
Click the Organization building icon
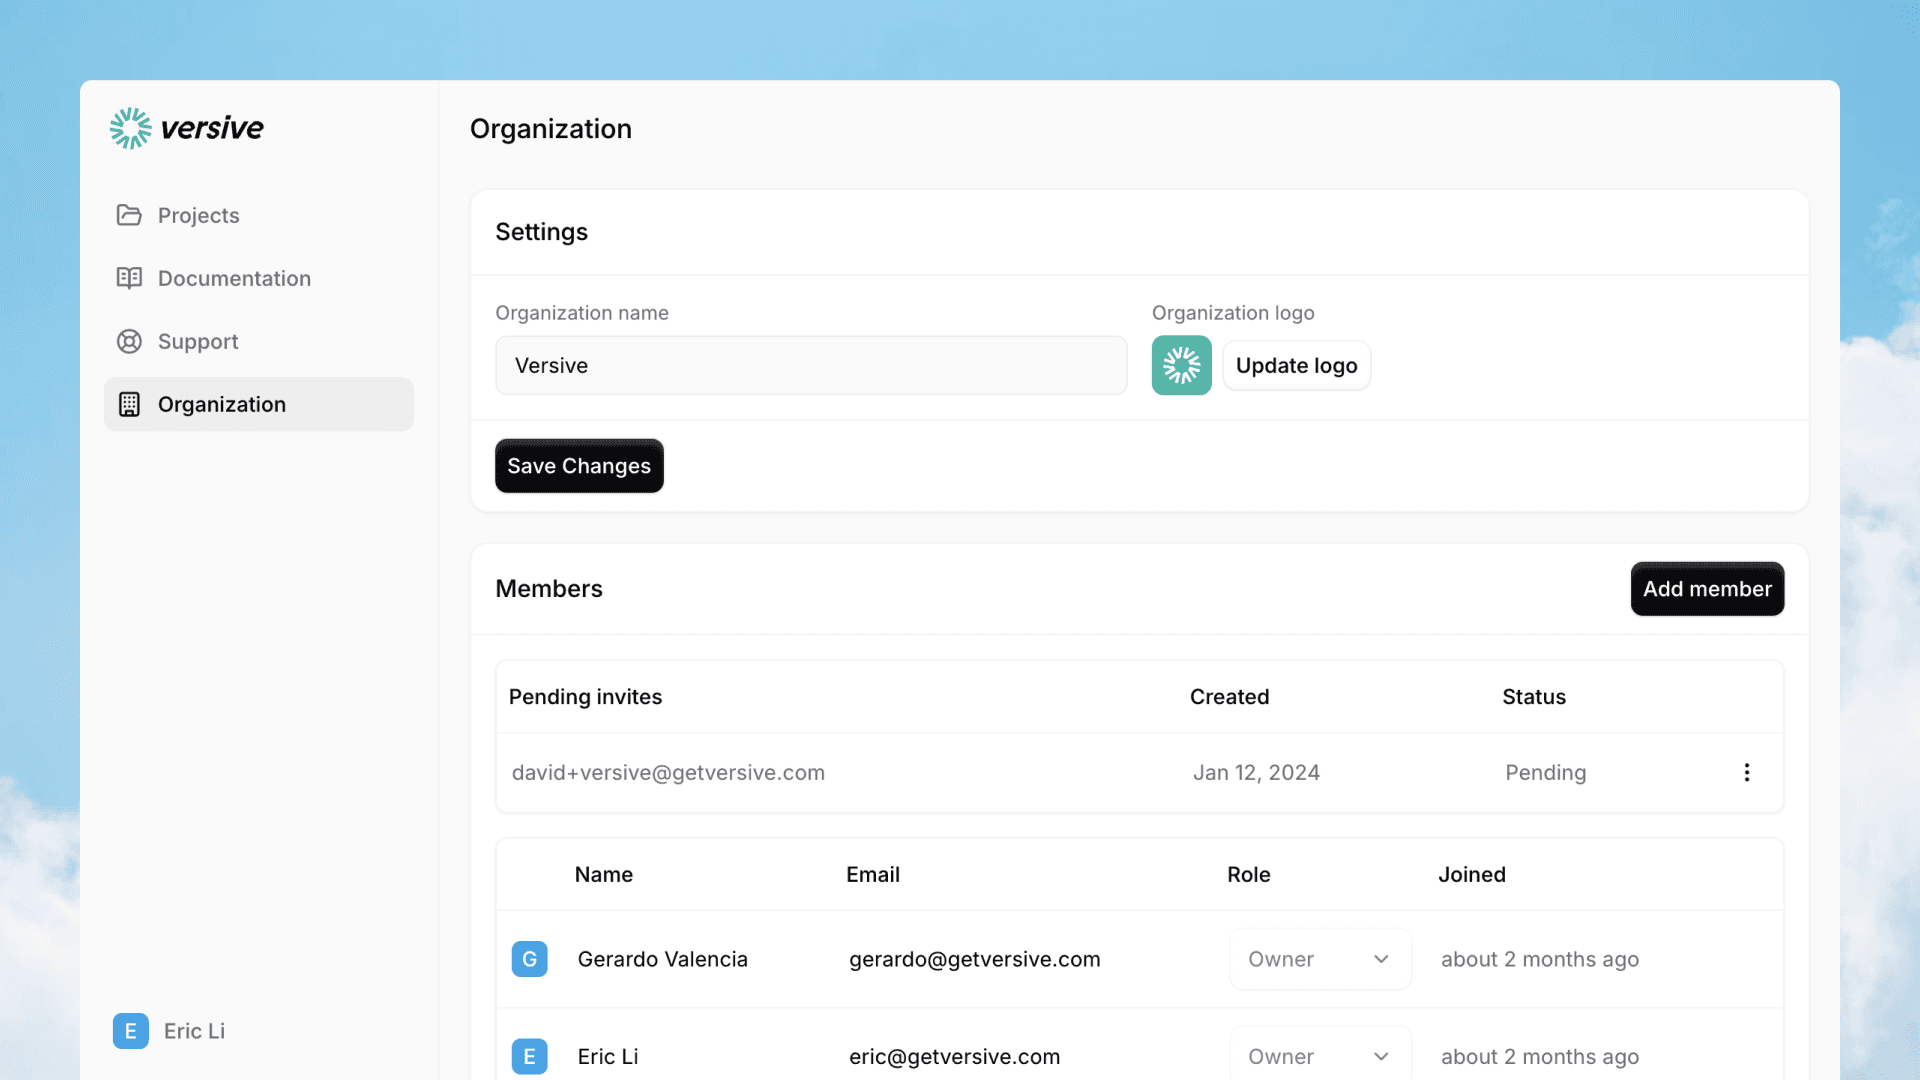tap(130, 404)
